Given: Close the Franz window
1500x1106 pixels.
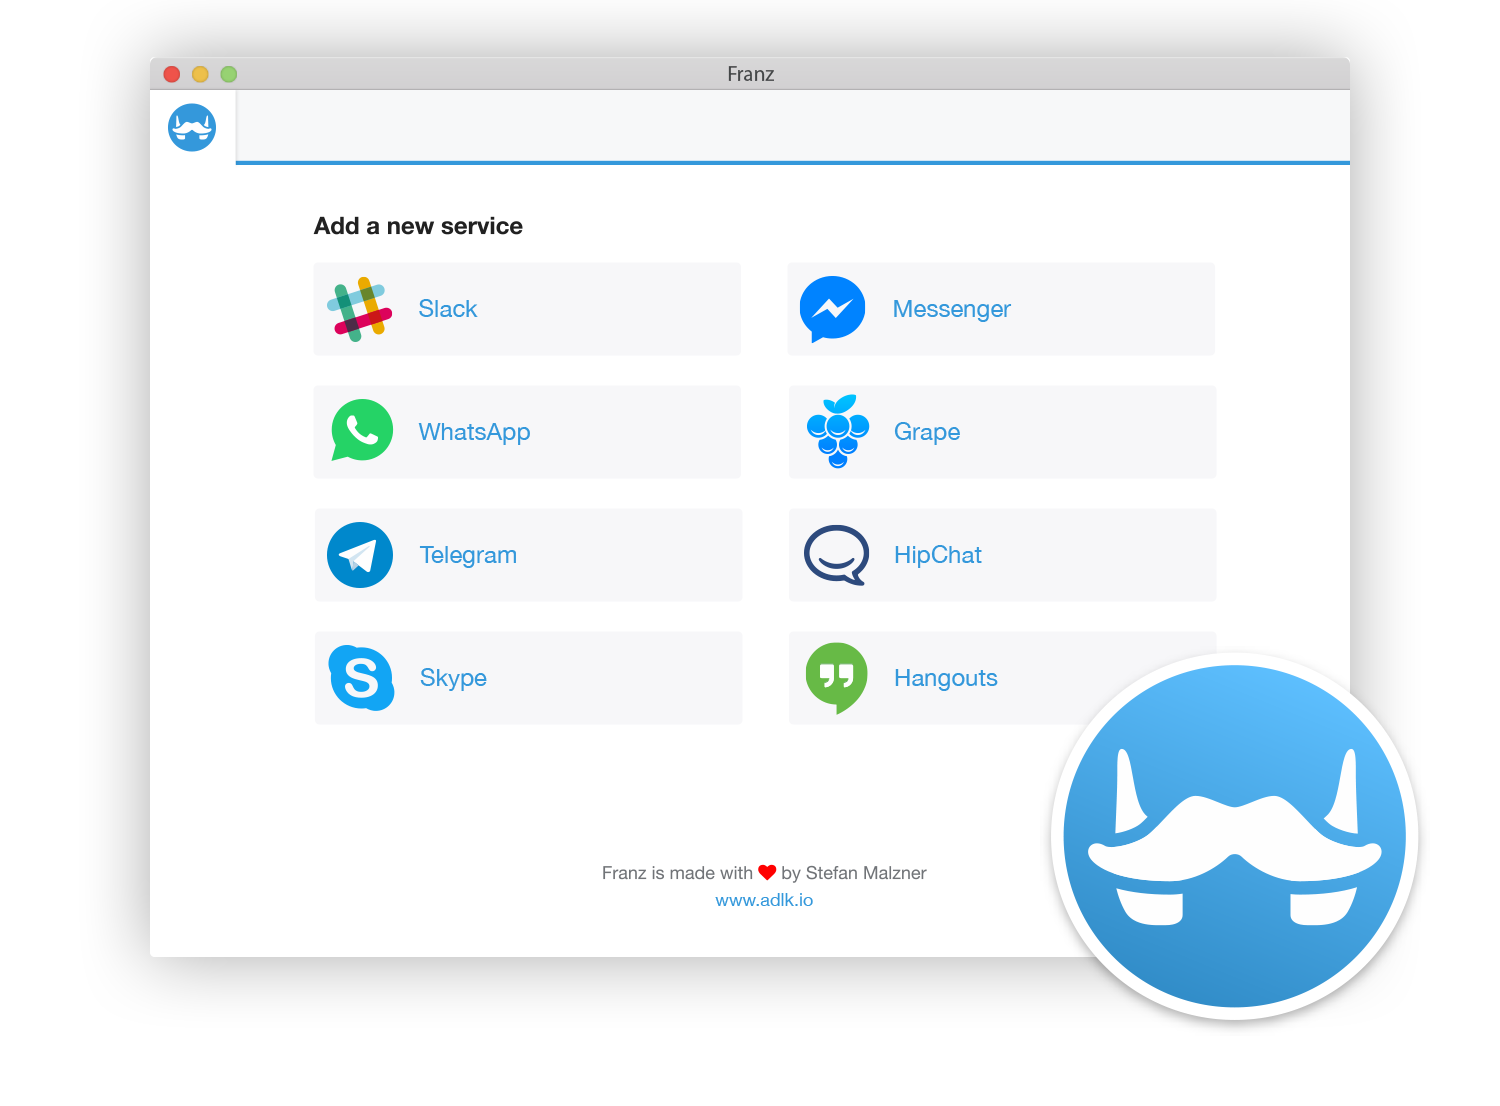Looking at the screenshot, I should pyautogui.click(x=172, y=74).
